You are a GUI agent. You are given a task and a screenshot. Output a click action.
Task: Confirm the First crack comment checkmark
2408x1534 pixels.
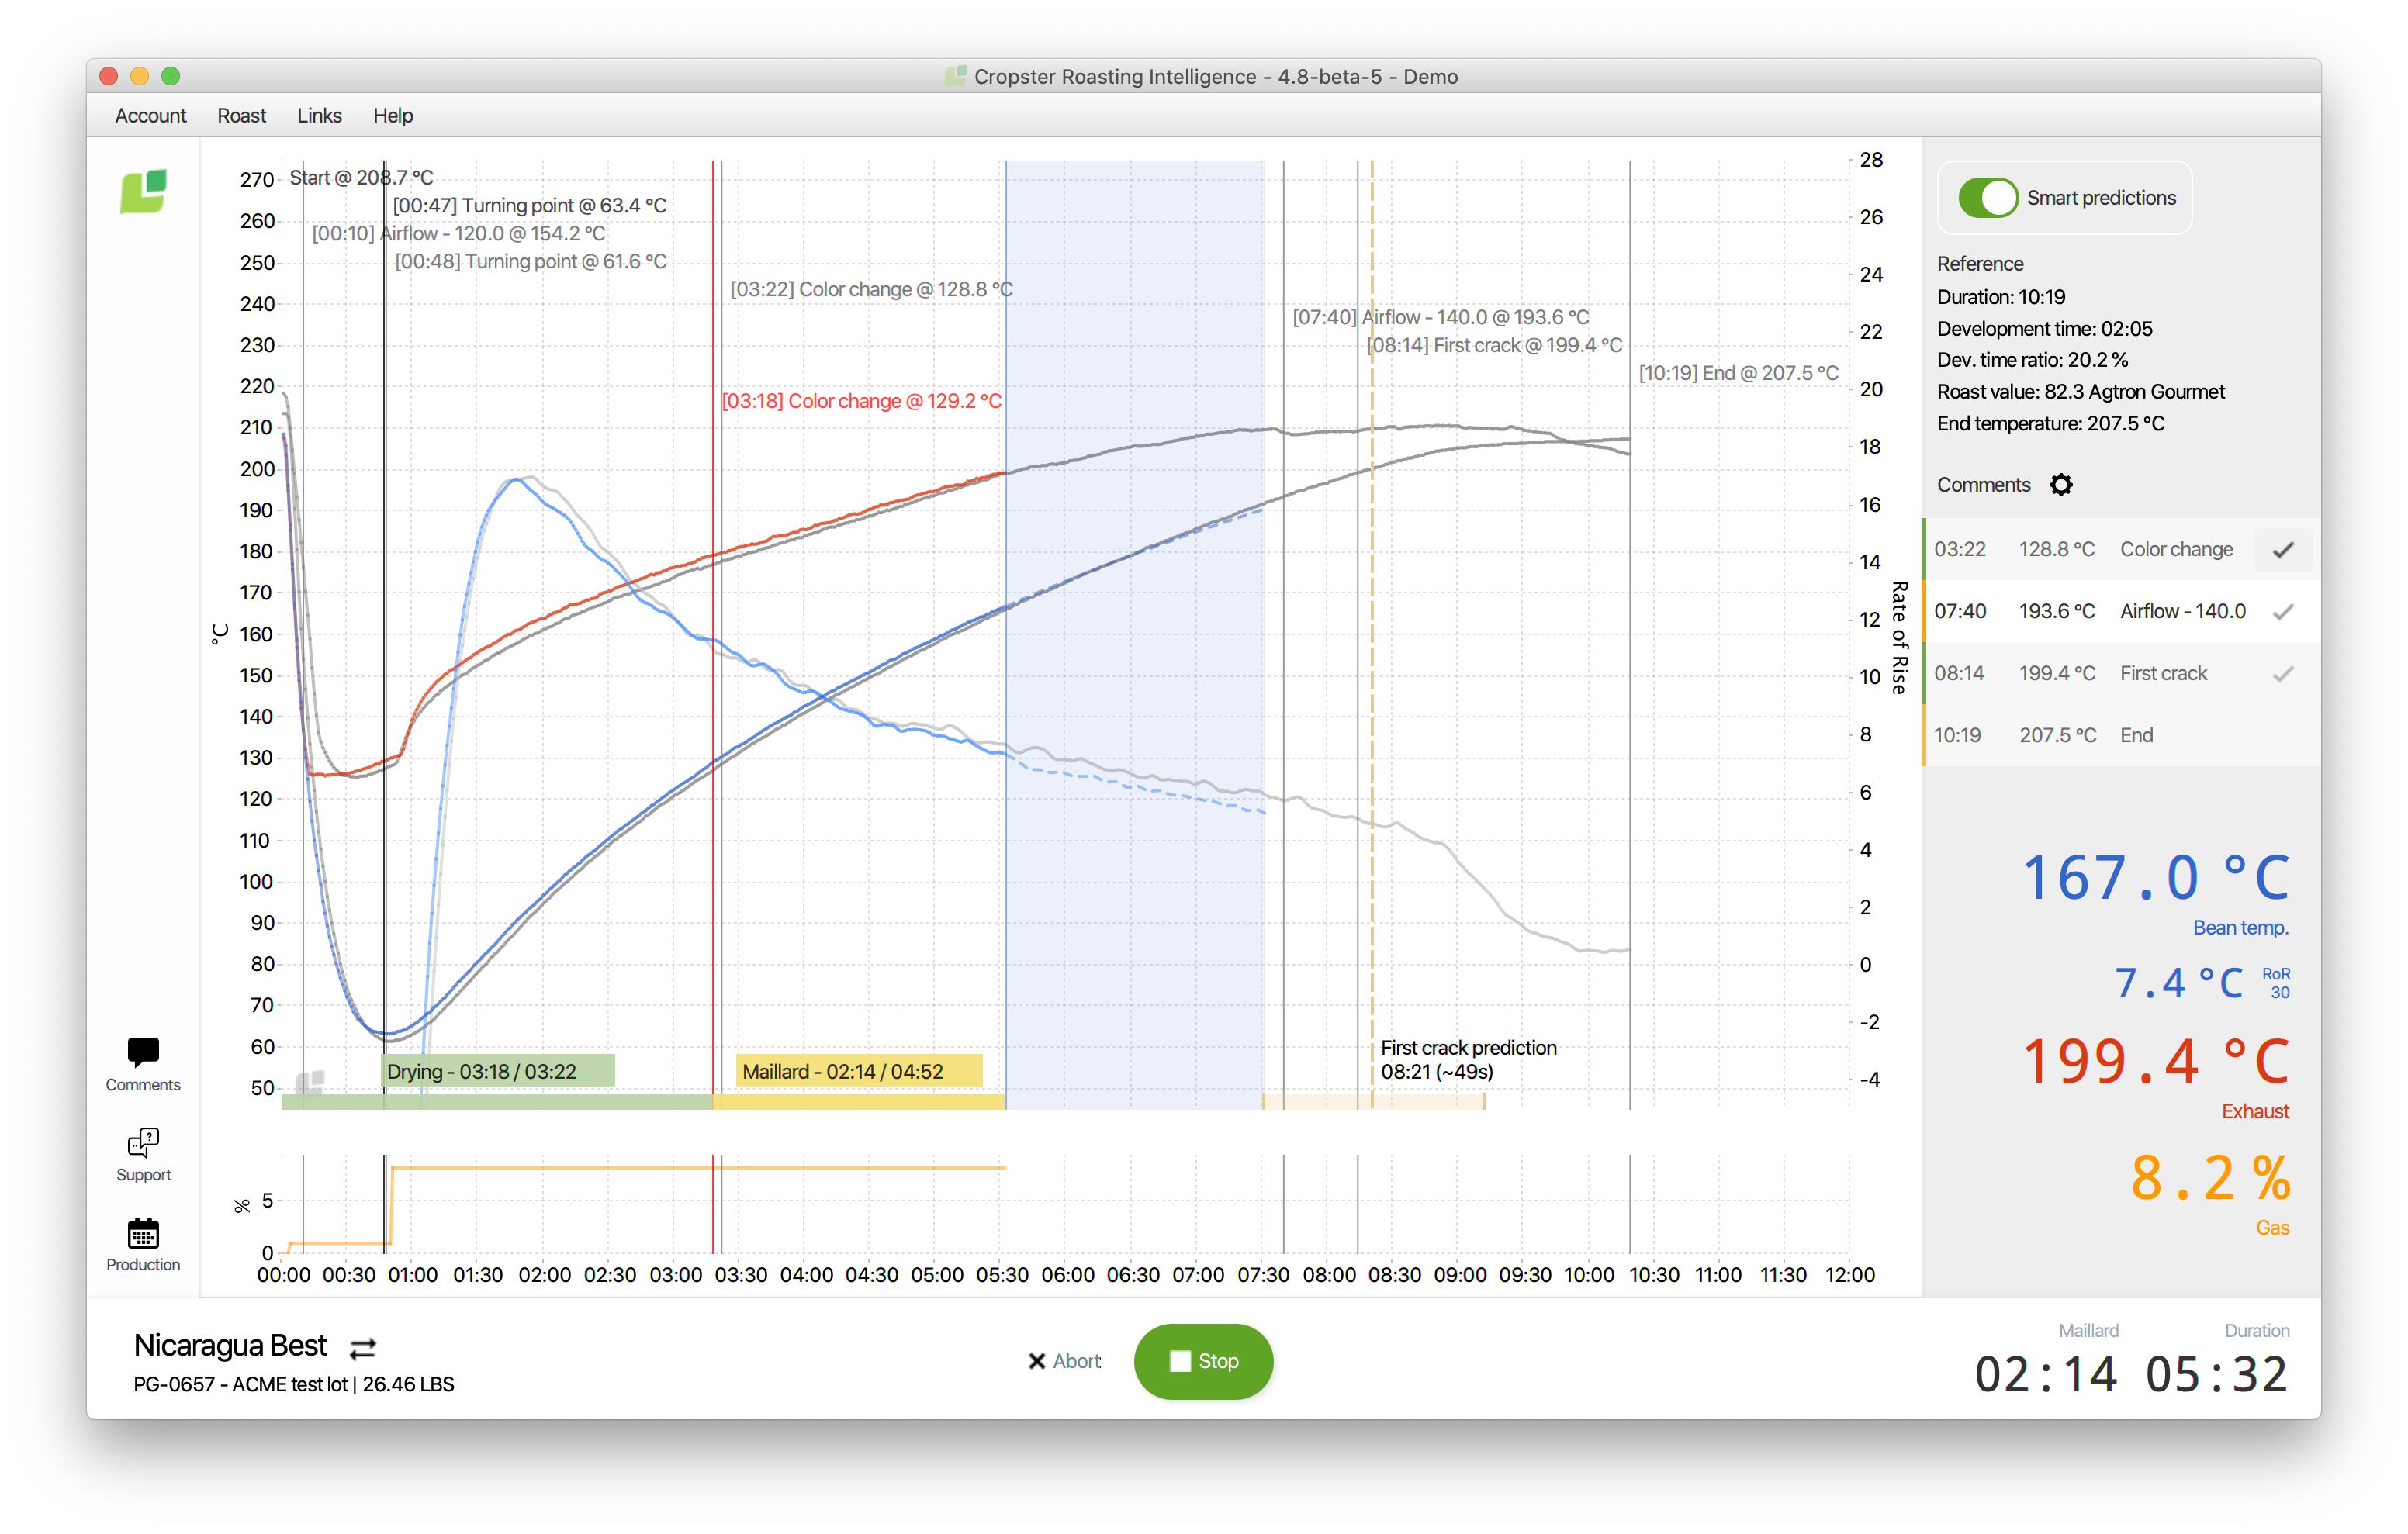tap(2283, 673)
